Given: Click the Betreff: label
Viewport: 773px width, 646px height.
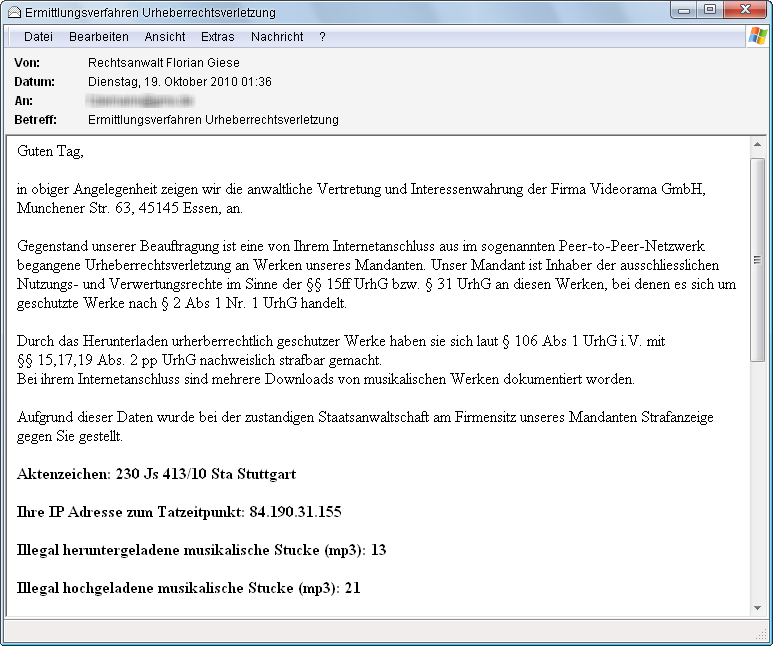Looking at the screenshot, I should [35, 120].
